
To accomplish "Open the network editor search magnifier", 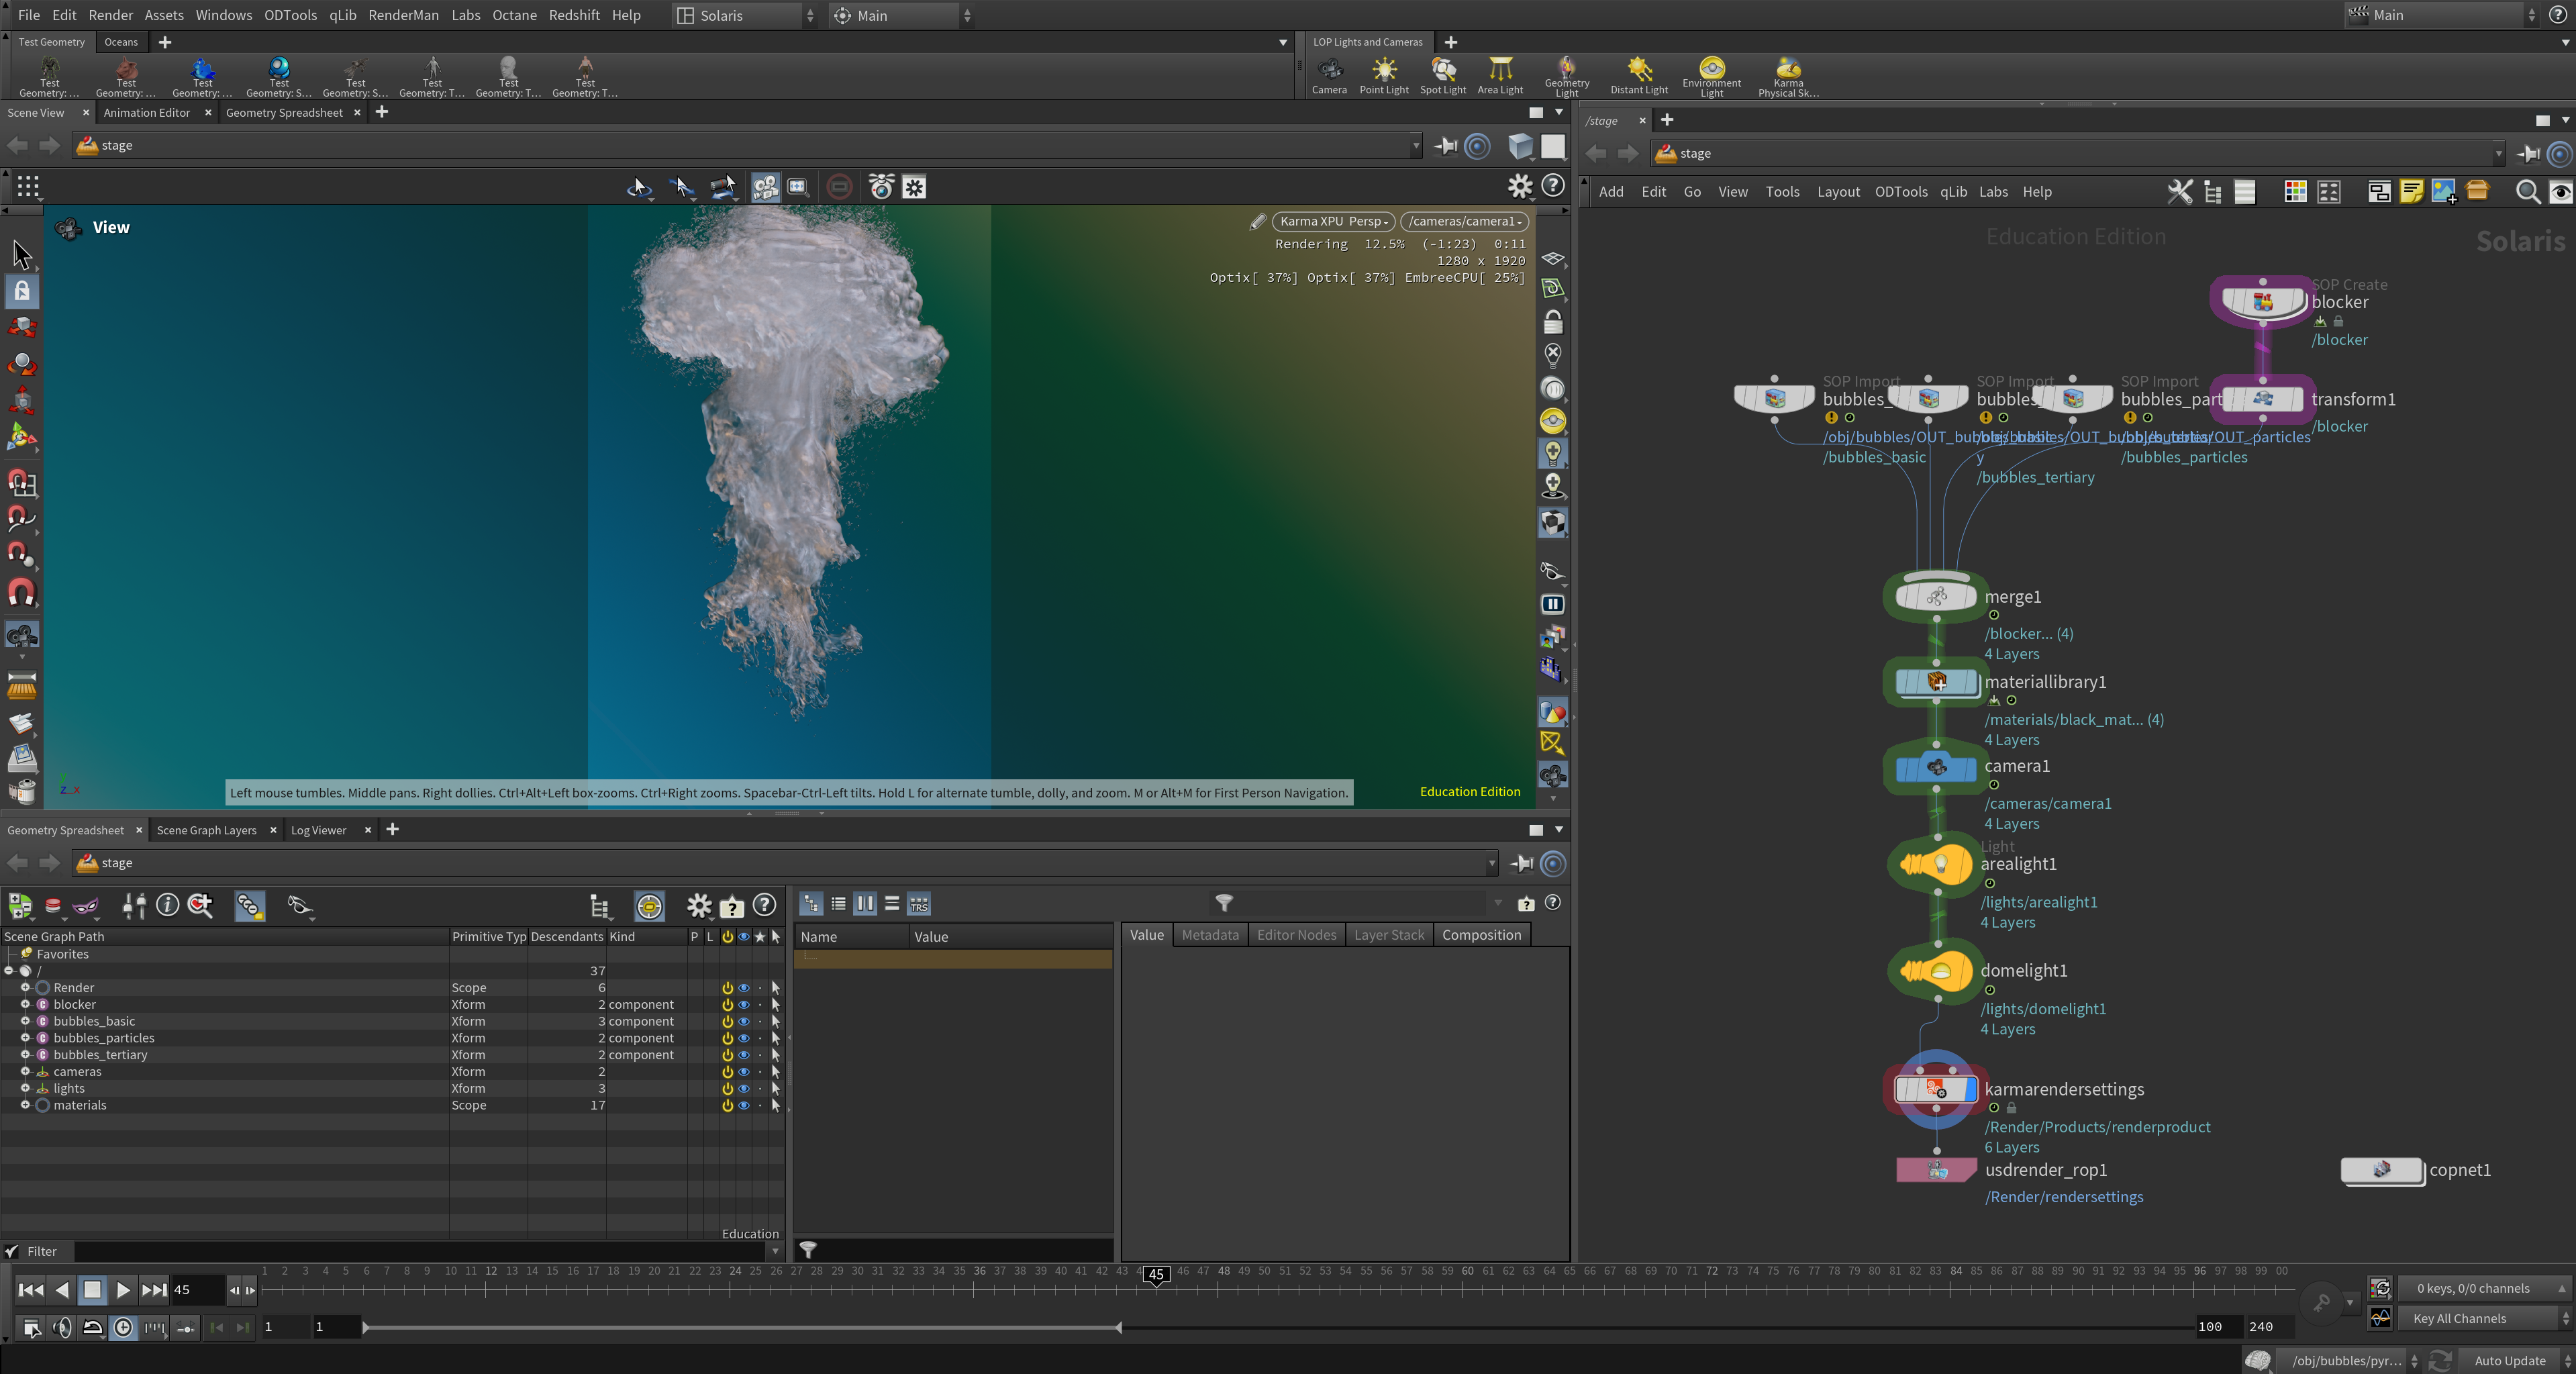I will coord(2527,192).
